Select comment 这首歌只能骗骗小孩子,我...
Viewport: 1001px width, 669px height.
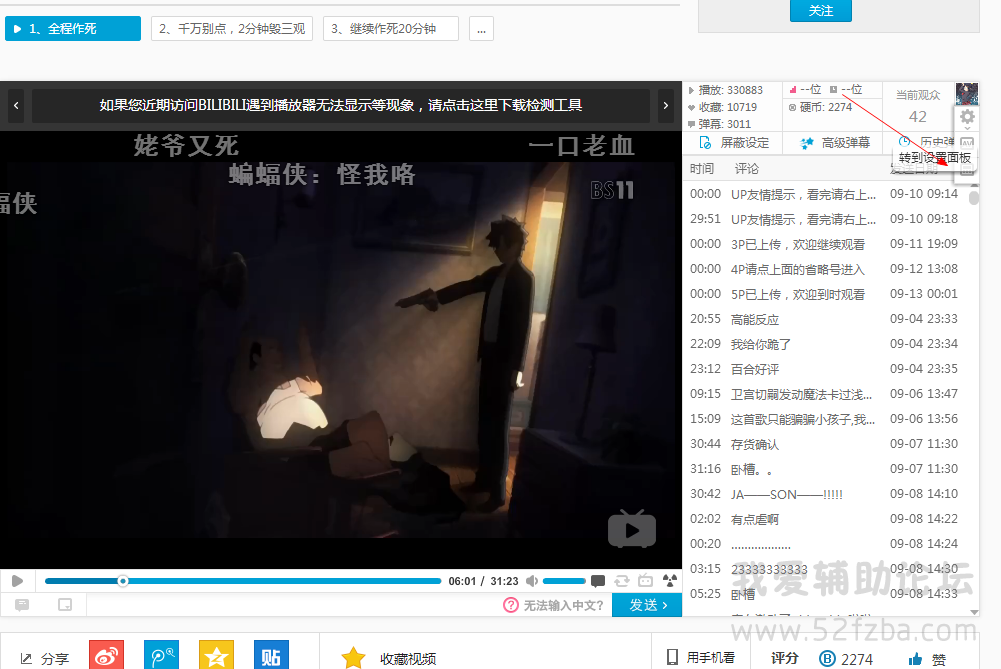[x=824, y=419]
